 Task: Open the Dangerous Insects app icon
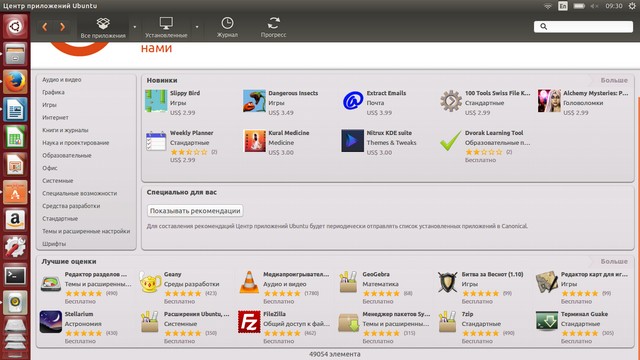click(254, 101)
